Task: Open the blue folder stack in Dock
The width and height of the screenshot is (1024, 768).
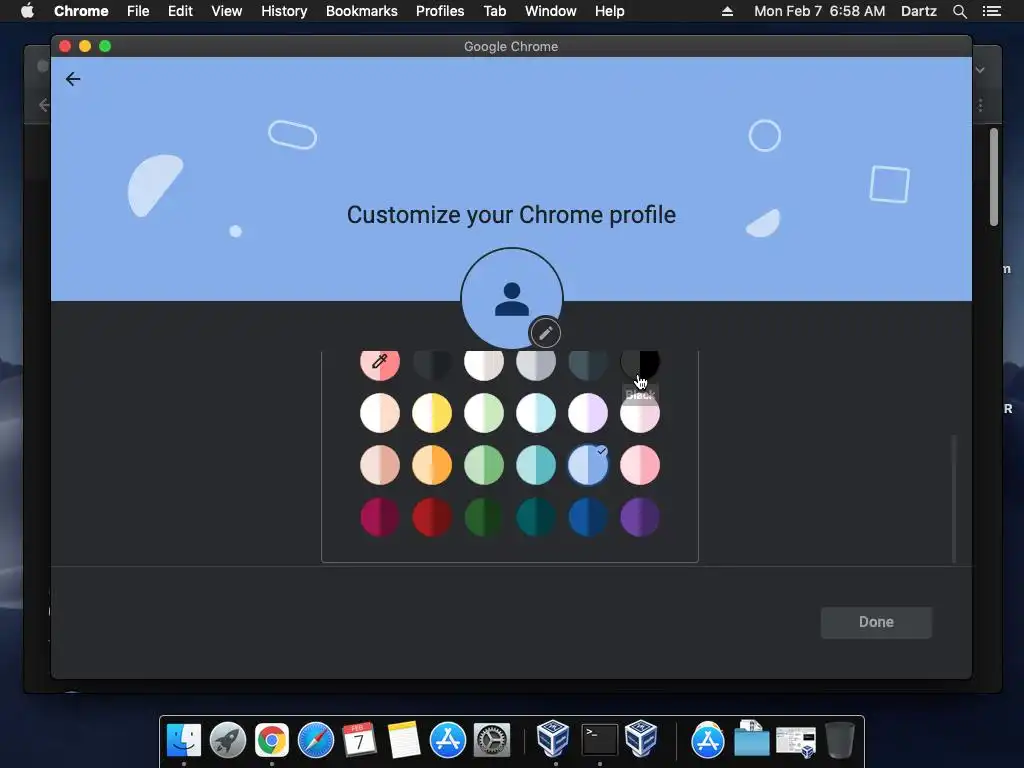Action: pos(751,739)
